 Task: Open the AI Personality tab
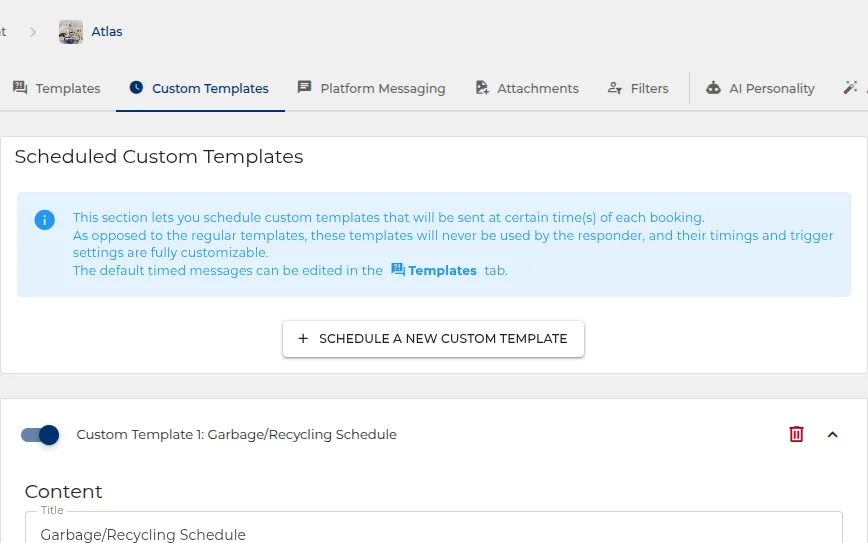tap(761, 88)
